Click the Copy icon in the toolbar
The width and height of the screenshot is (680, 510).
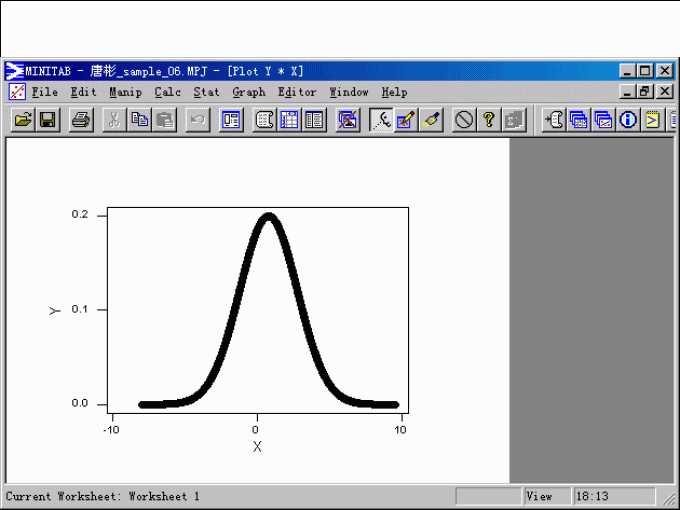click(x=140, y=120)
